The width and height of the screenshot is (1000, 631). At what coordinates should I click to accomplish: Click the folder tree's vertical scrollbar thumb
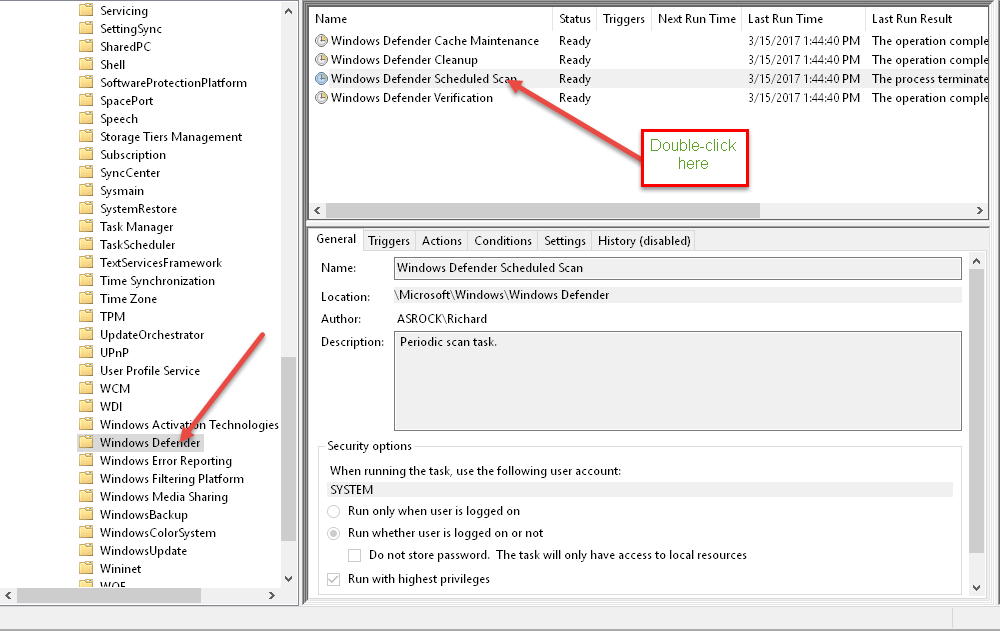point(288,449)
